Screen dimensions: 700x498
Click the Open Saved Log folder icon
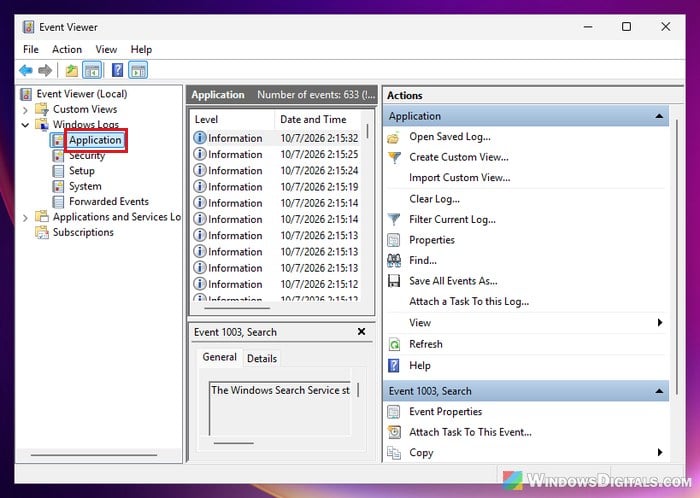pyautogui.click(x=394, y=137)
